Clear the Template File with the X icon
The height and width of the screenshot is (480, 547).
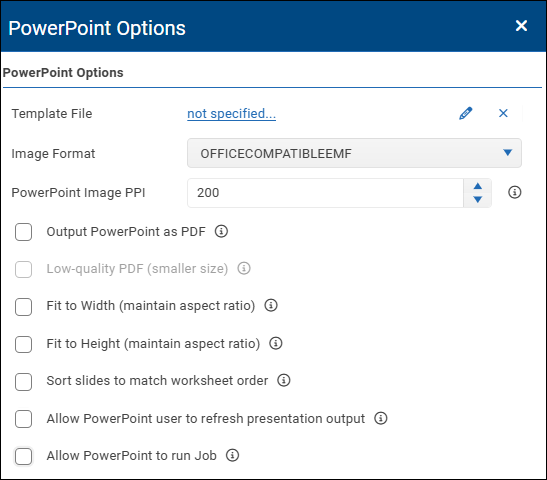(503, 113)
